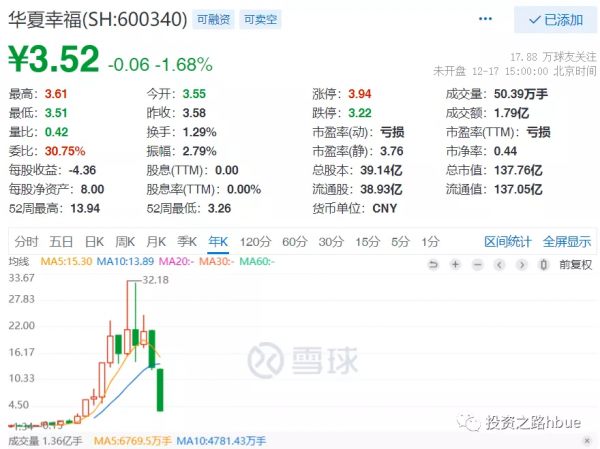The width and height of the screenshot is (600, 449).
Task: Click the current price ¥3.52
Action: tap(54, 59)
